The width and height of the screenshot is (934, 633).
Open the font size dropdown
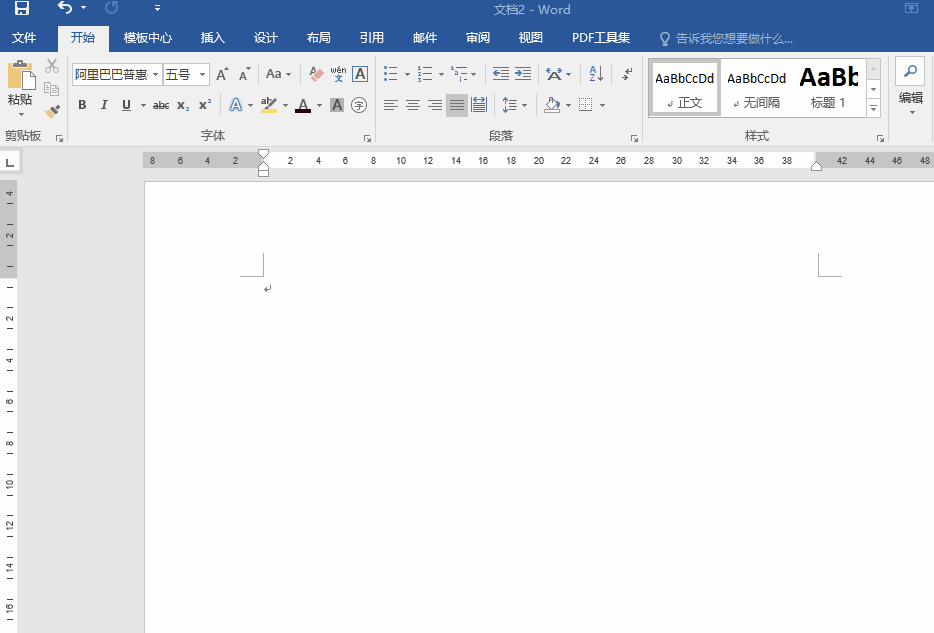(x=203, y=74)
